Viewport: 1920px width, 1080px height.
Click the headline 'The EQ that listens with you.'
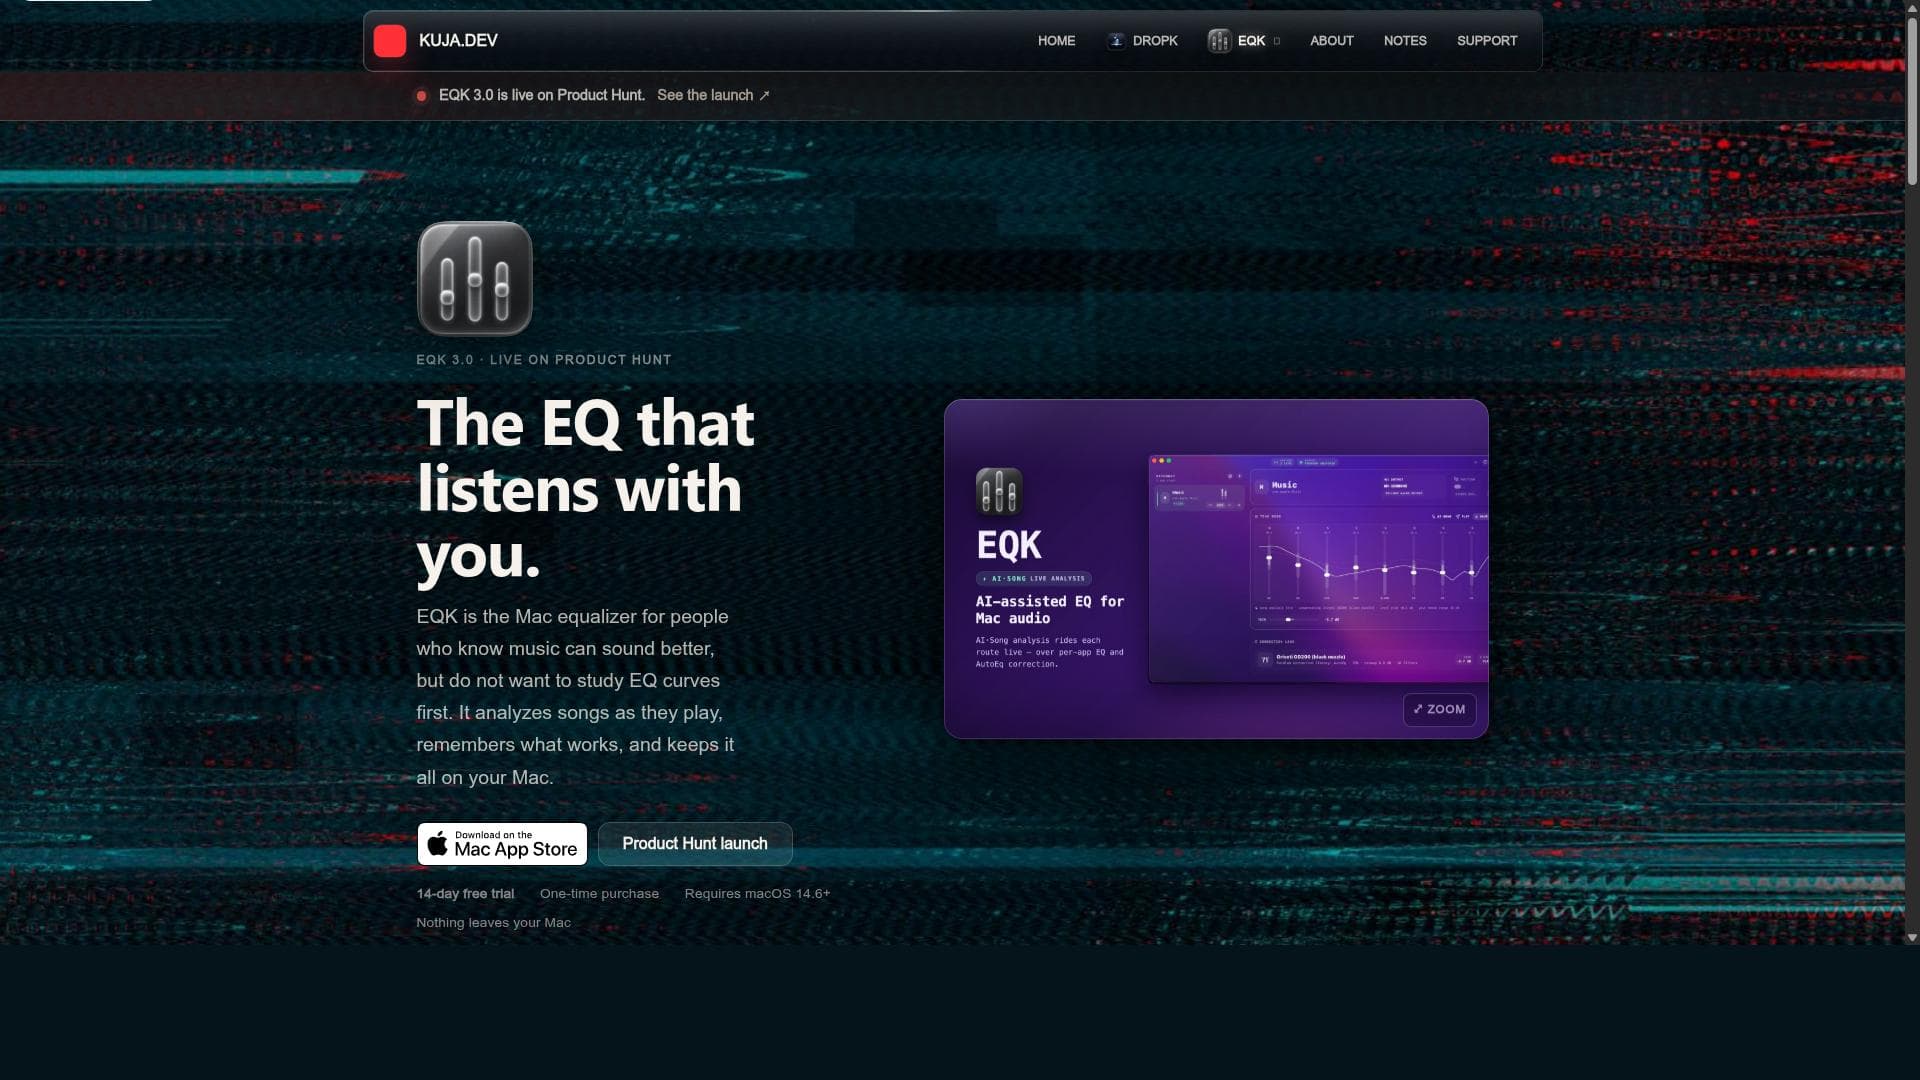586,489
